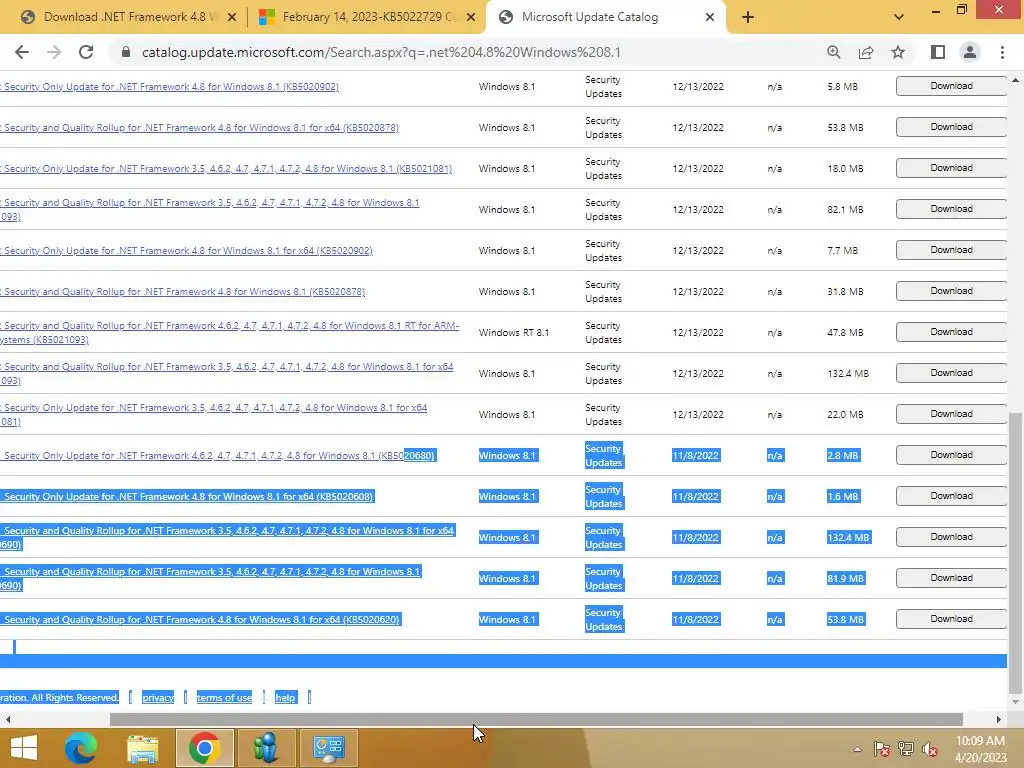Download the 7.7 MB x64 security update

tap(951, 250)
